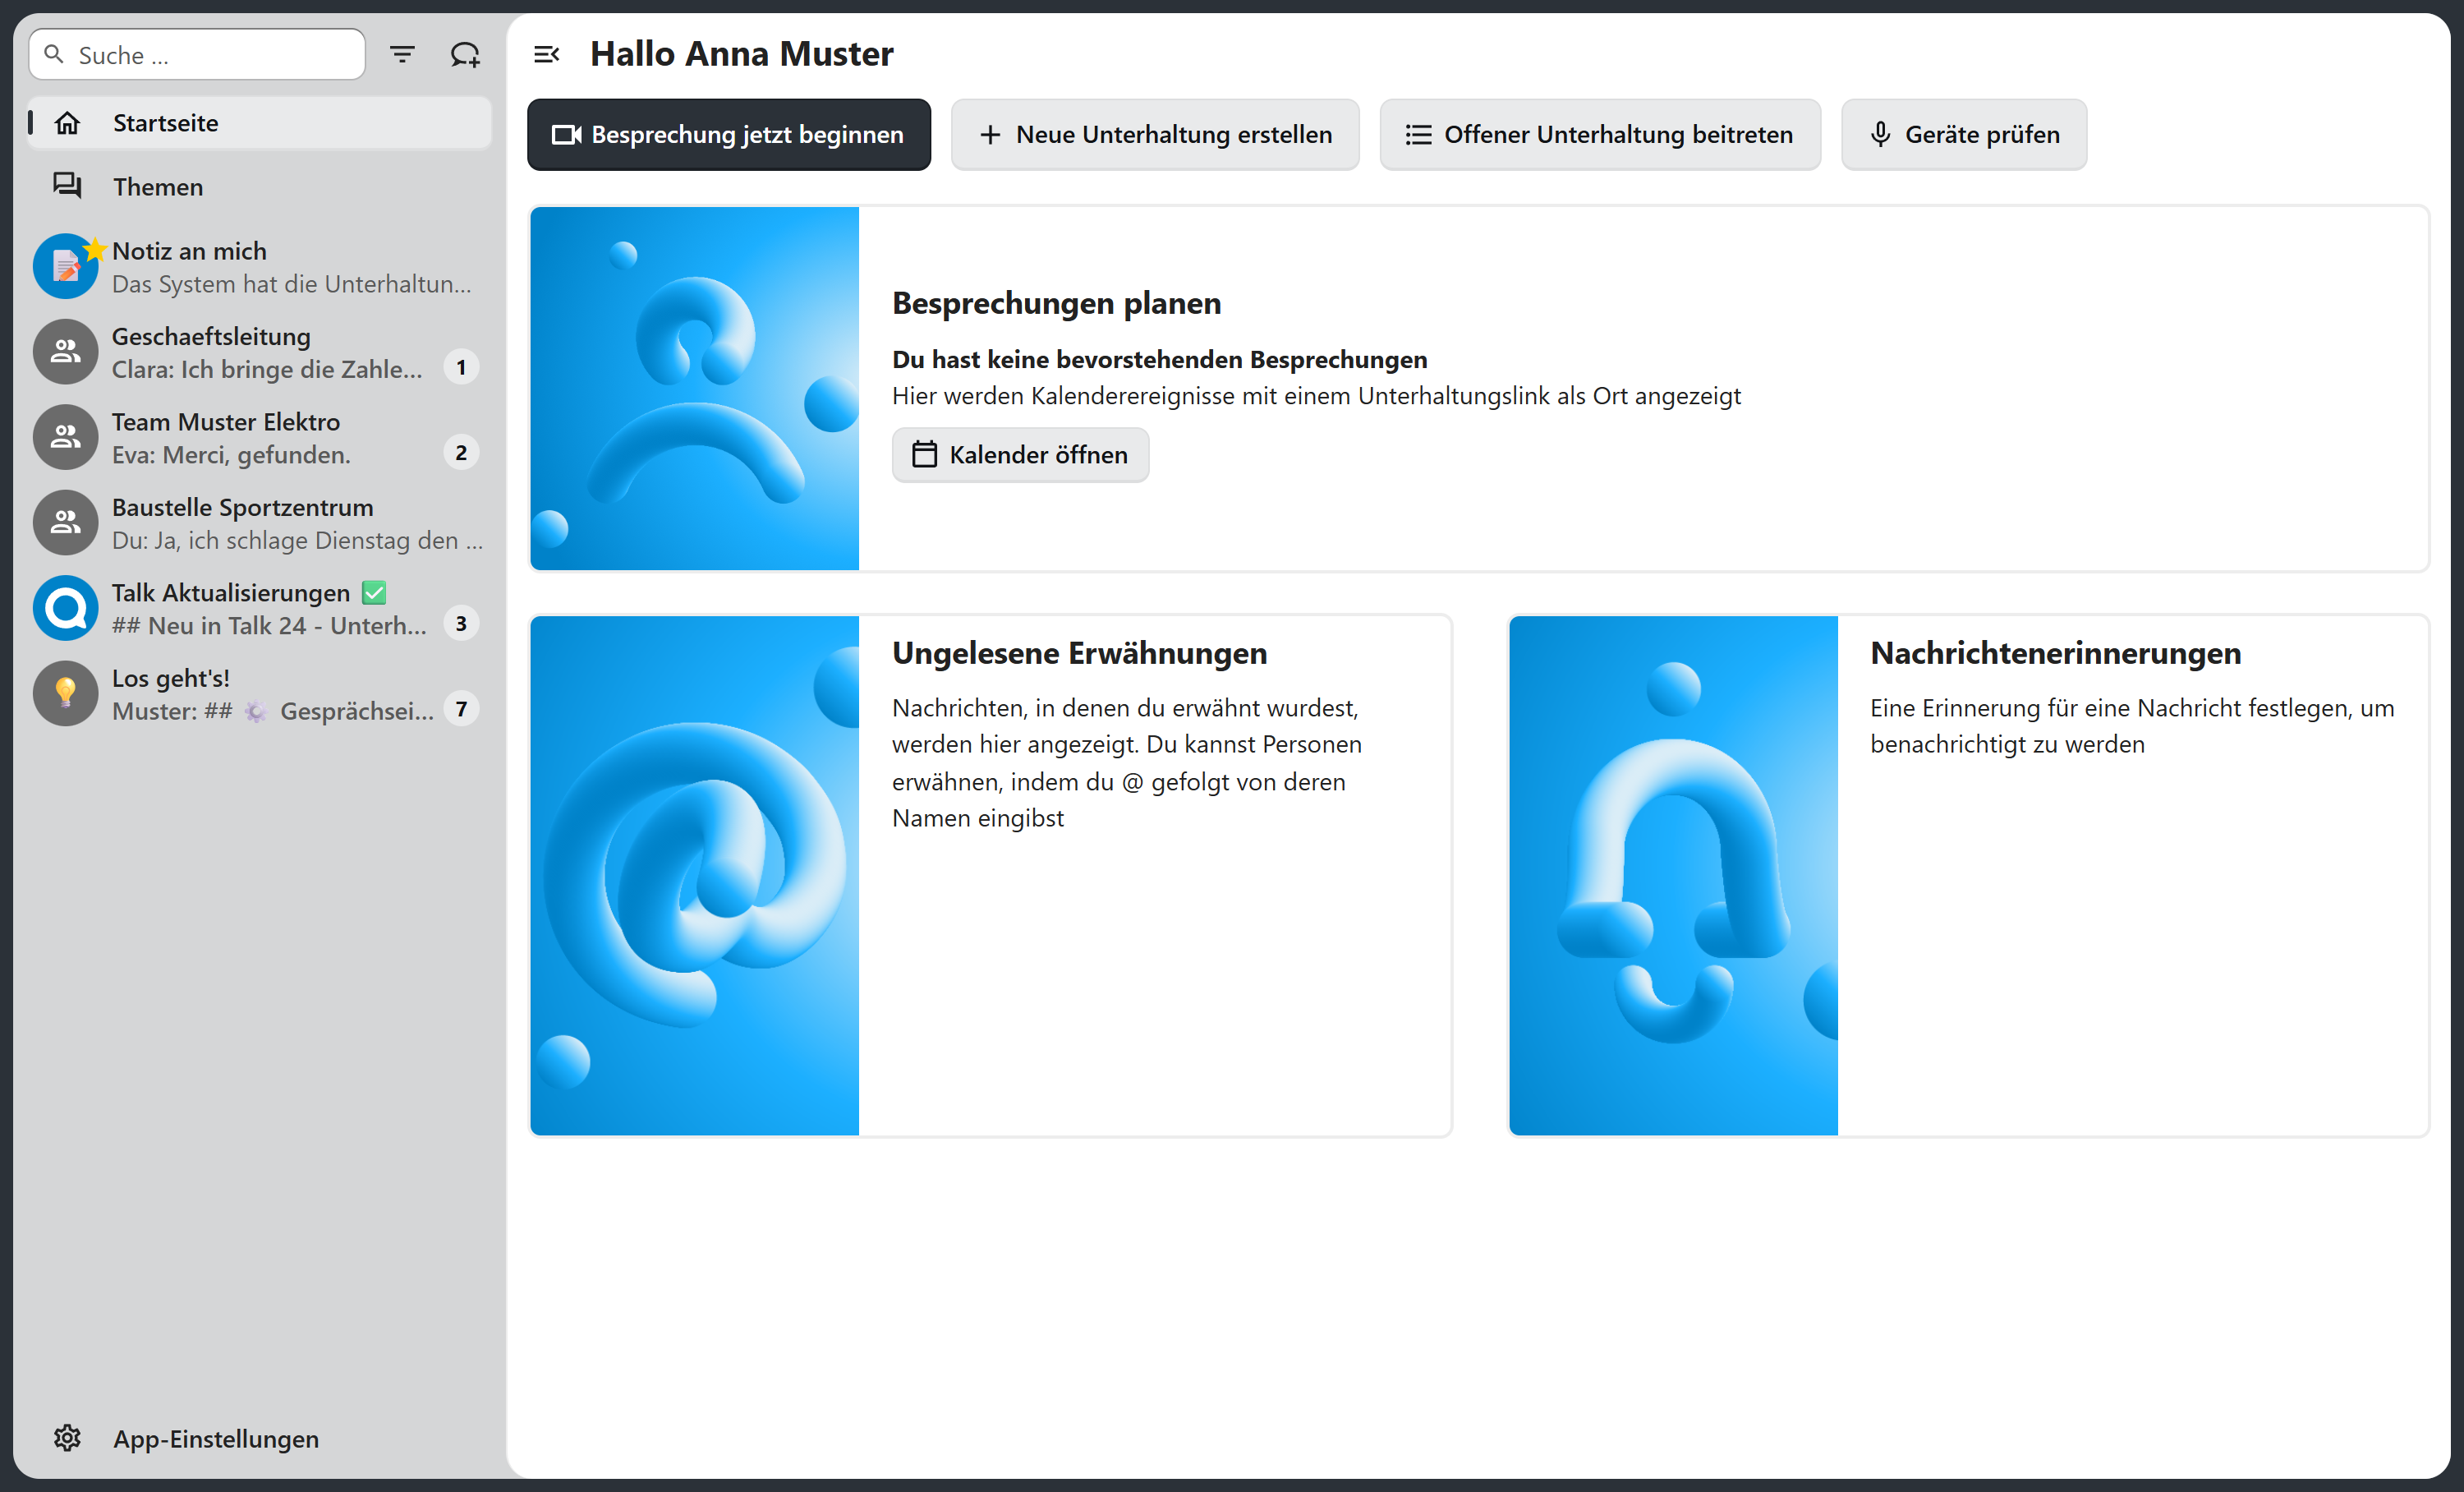Click the unread badge 1 on Geschaeftsleitung
This screenshot has width=2464, height=1492.
tap(461, 368)
